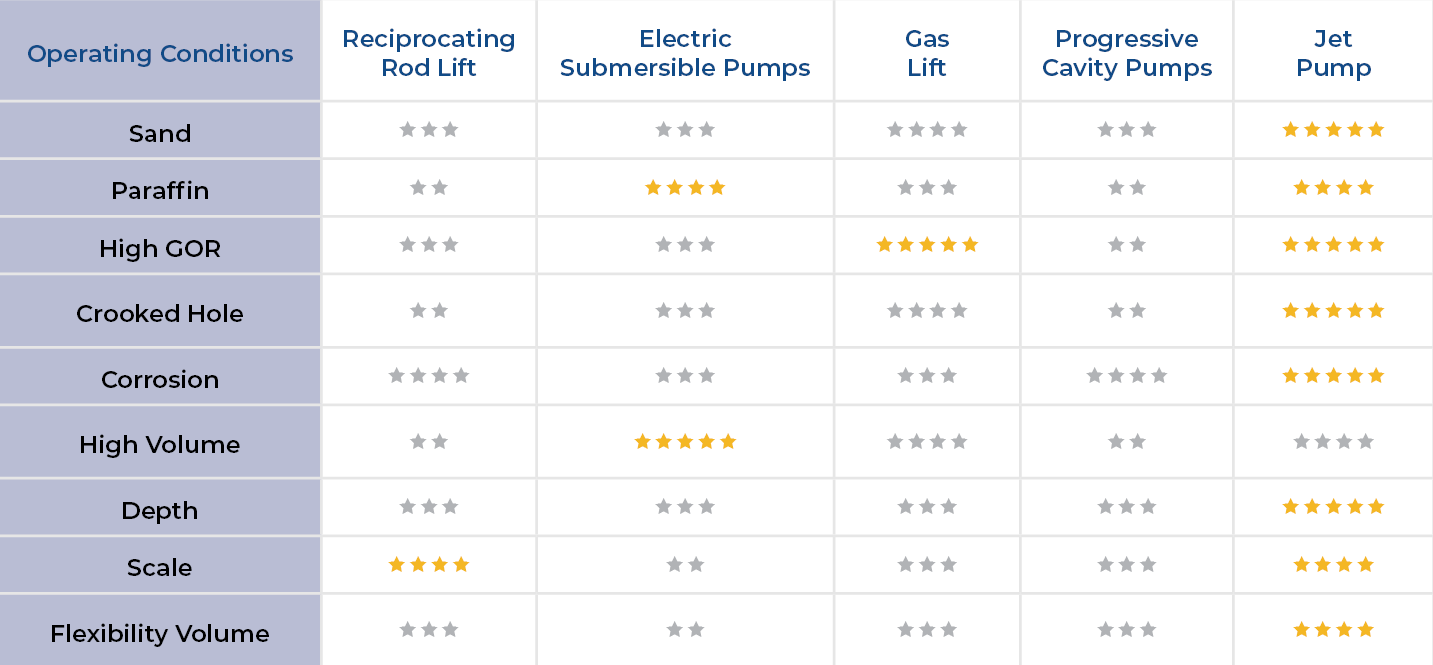Click Electric Submersible Pumps' gold stars for Paraffin
Image resolution: width=1433 pixels, height=665 pixels.
pos(685,188)
